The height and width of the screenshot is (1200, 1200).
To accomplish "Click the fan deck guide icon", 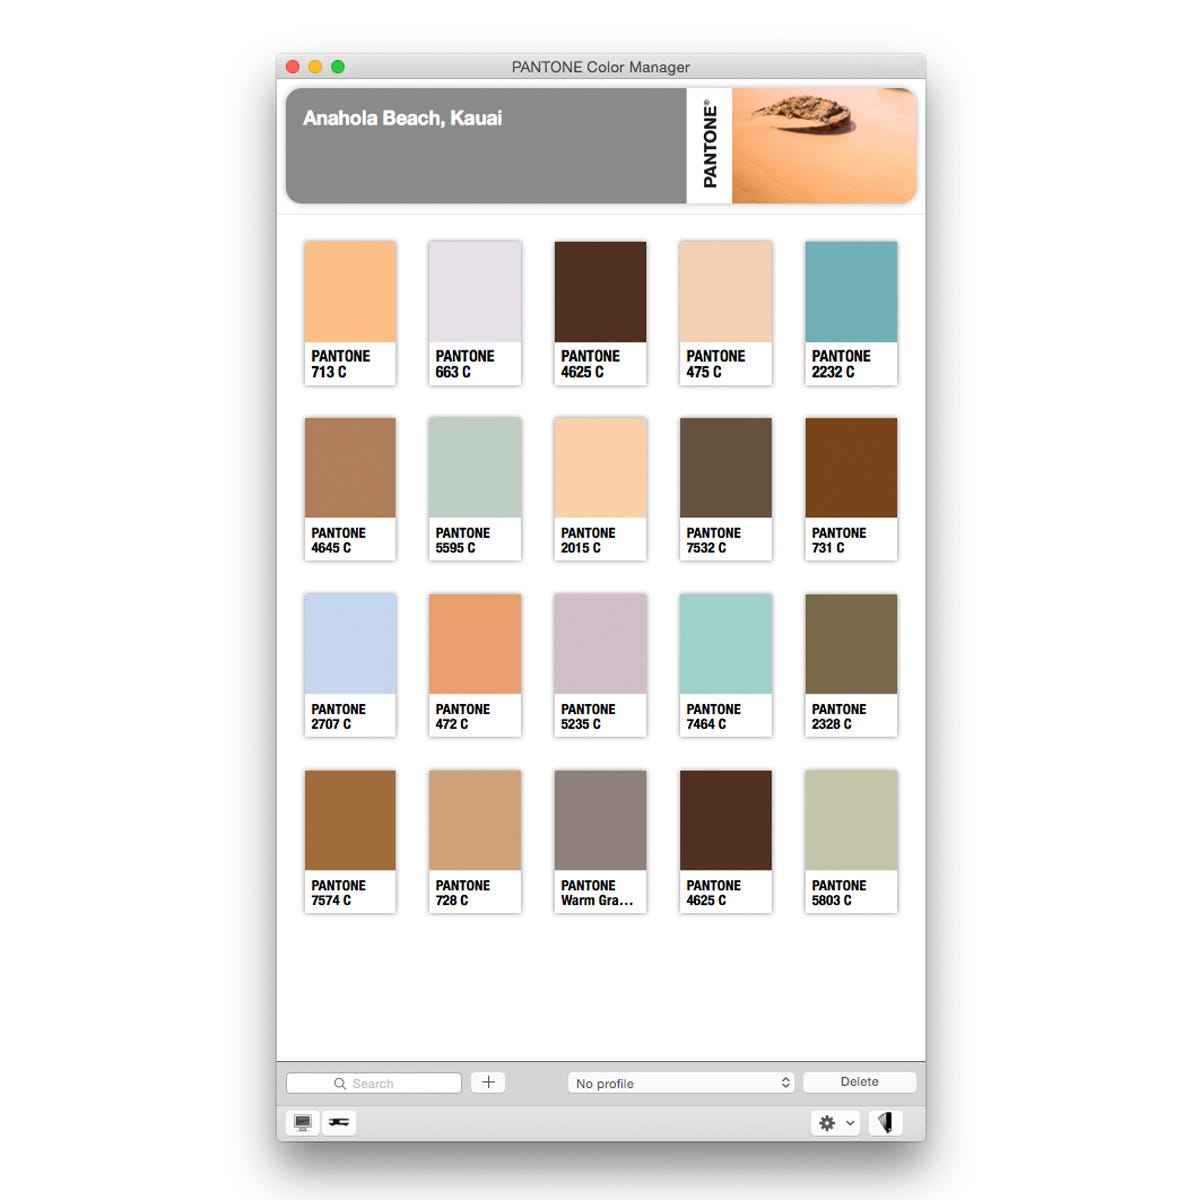I will (885, 1123).
